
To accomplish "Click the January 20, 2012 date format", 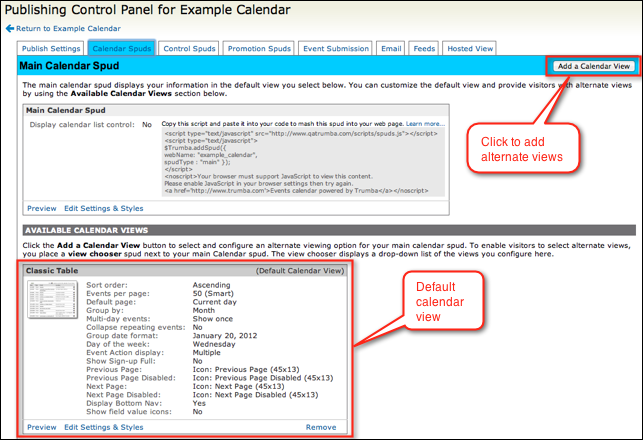I will point(225,336).
